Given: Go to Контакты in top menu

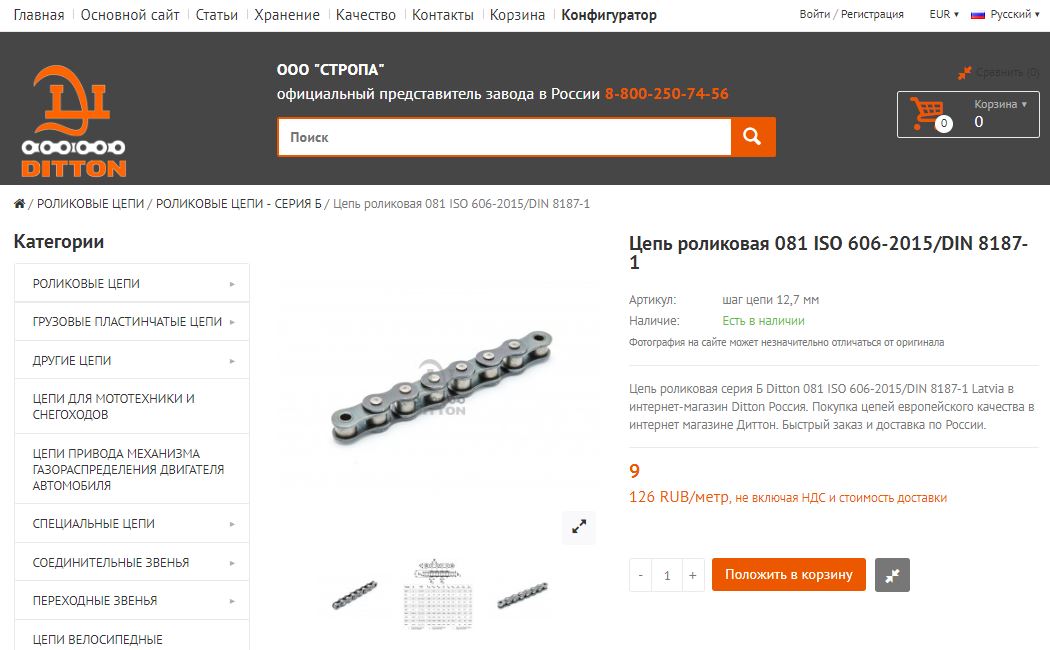Looking at the screenshot, I should coord(443,15).
